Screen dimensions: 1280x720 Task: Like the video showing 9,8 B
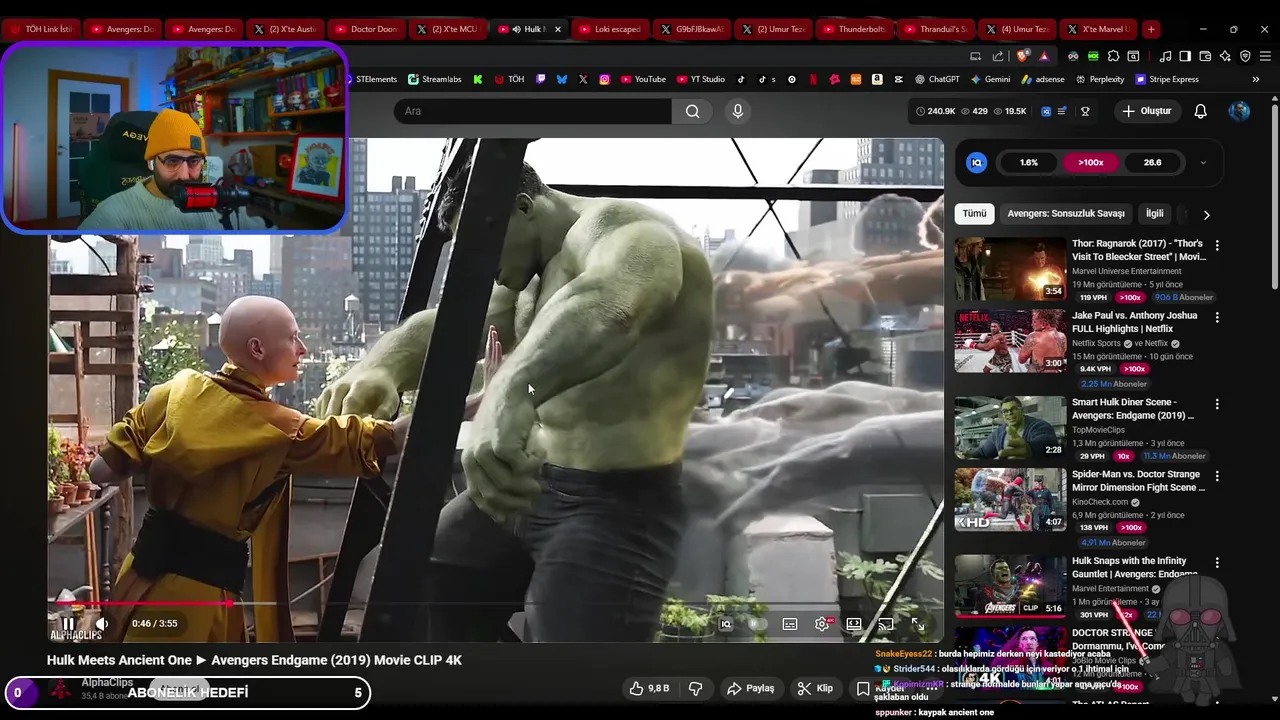point(648,688)
